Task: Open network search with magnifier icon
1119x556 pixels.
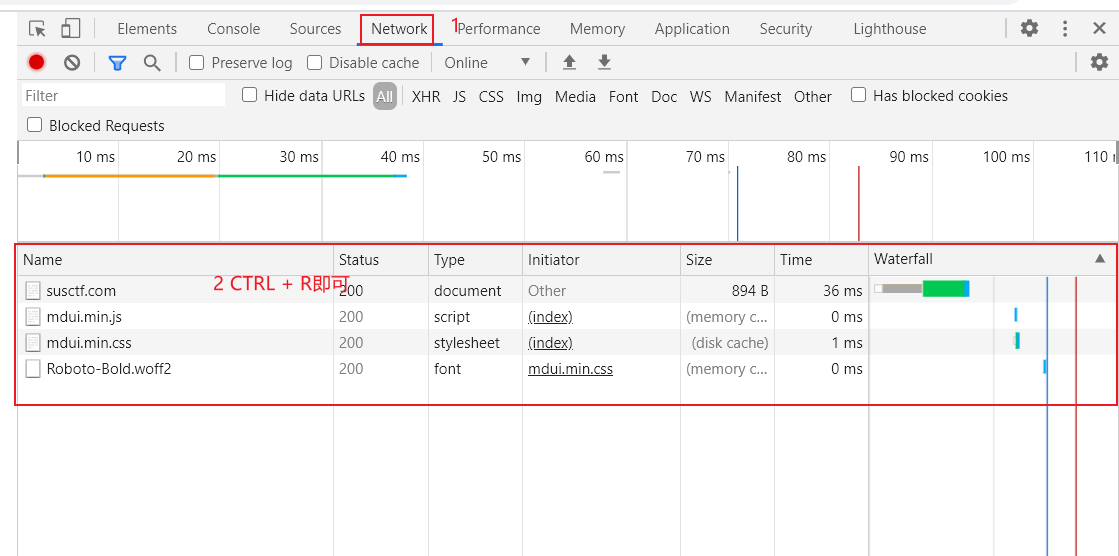Action: pos(152,63)
